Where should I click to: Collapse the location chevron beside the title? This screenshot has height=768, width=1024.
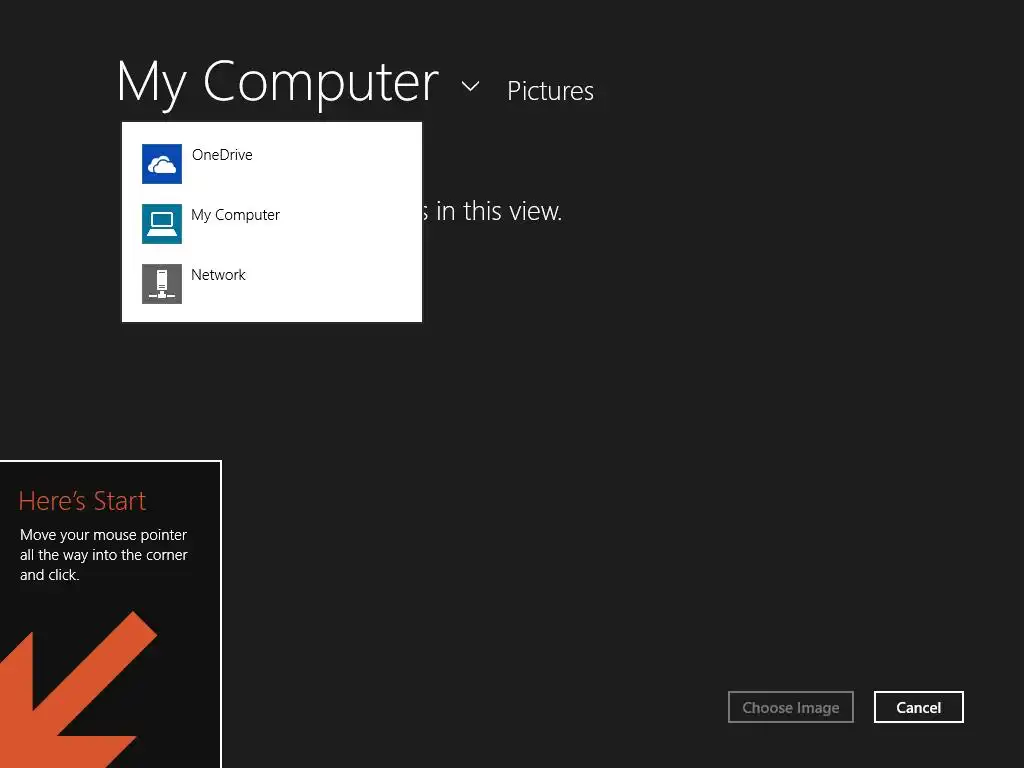tap(470, 86)
